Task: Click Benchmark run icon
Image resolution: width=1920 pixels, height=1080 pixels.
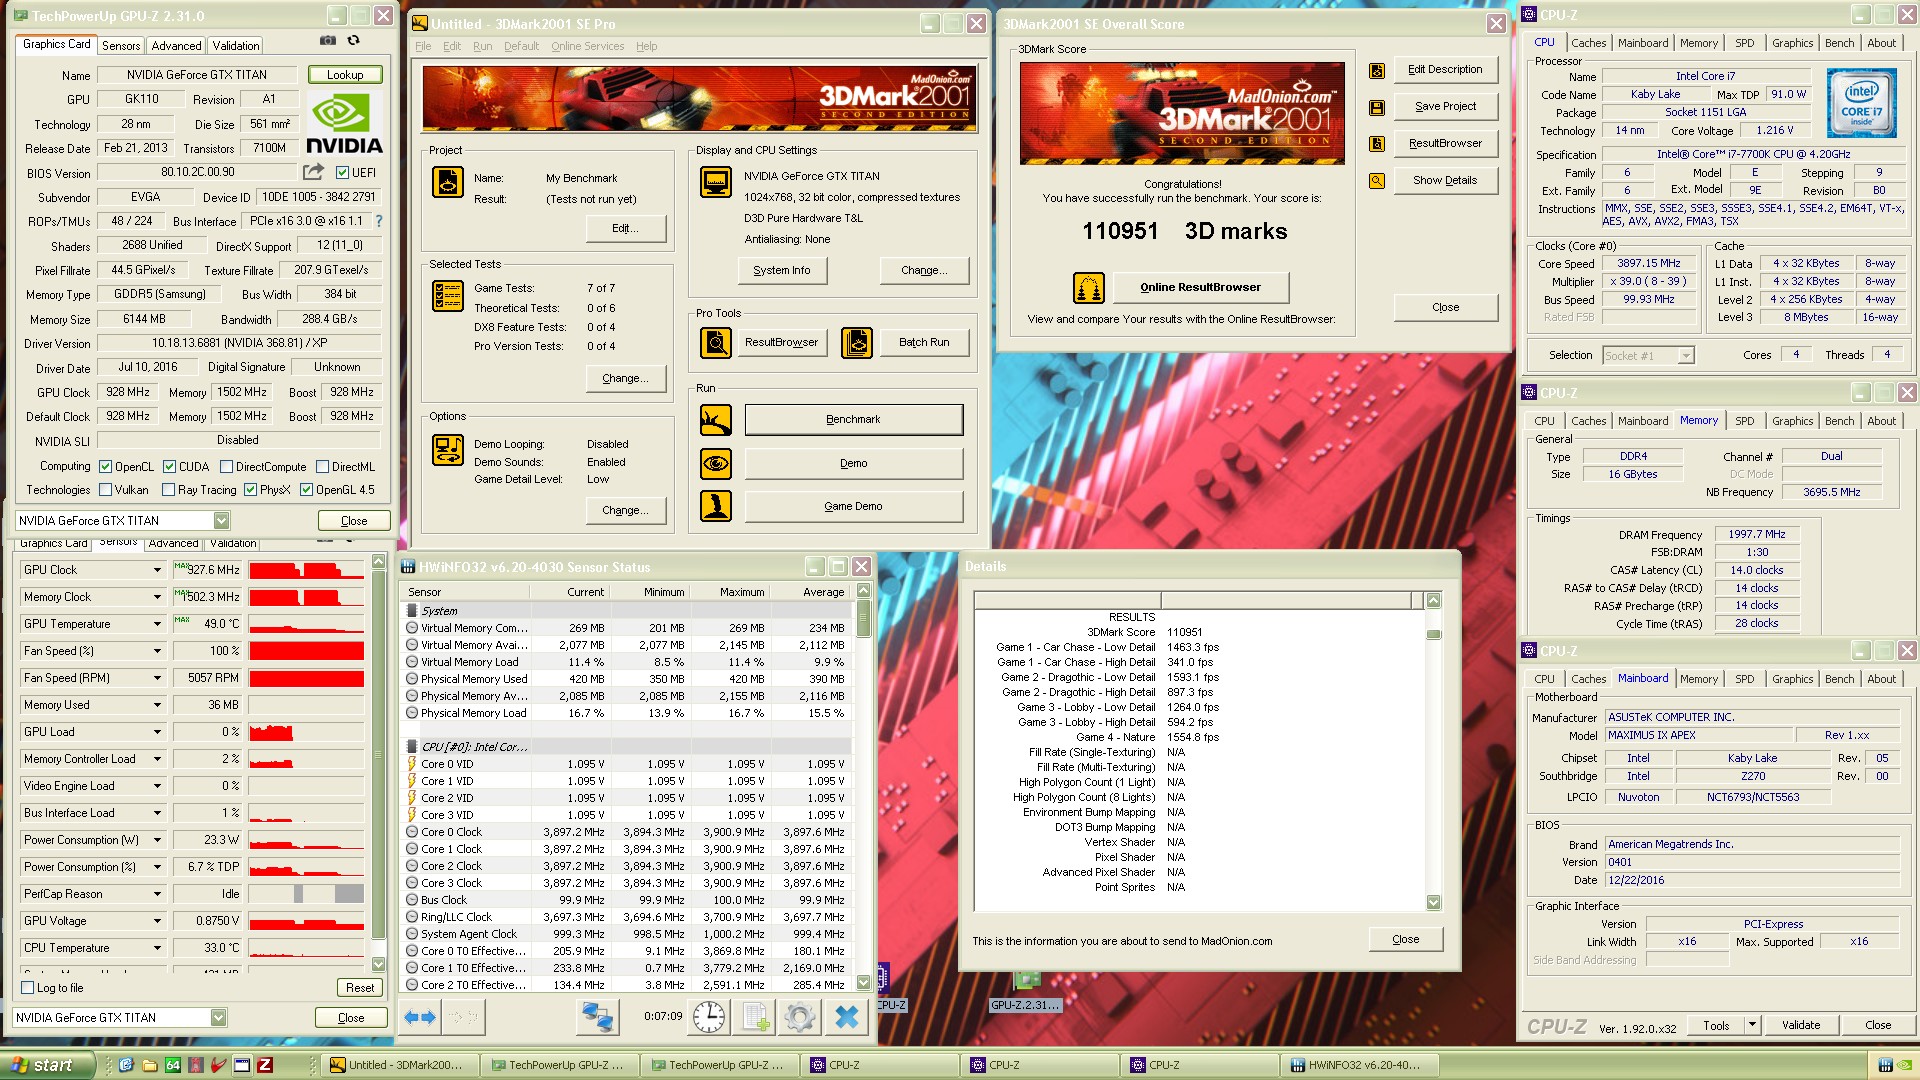Action: coord(716,420)
